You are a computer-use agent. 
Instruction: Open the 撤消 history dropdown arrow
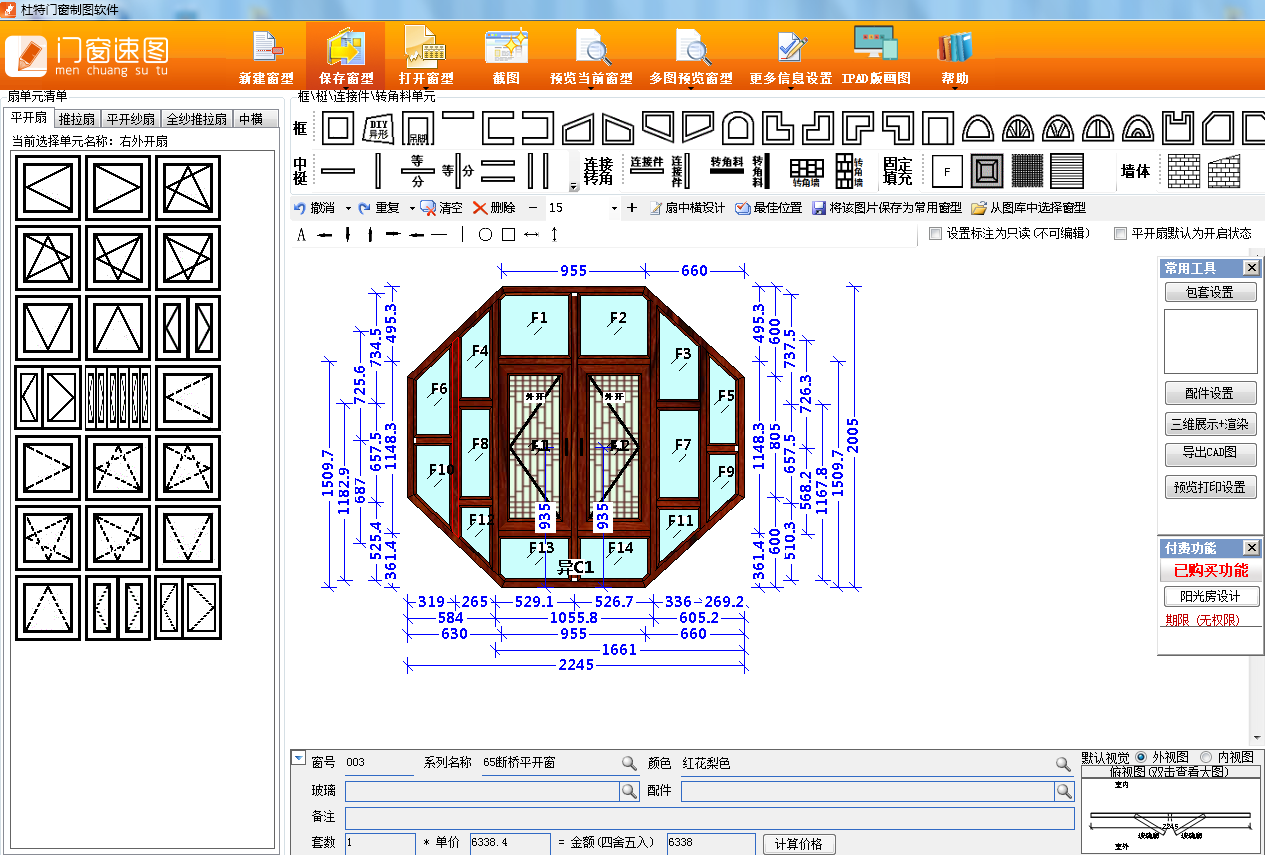347,208
